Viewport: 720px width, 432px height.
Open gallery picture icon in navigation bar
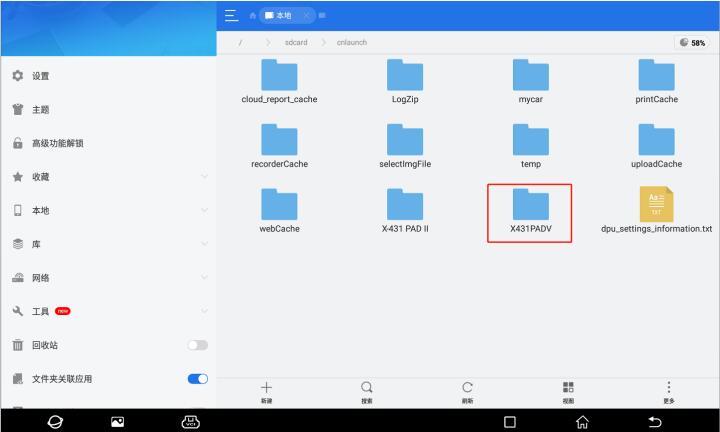(x=118, y=421)
